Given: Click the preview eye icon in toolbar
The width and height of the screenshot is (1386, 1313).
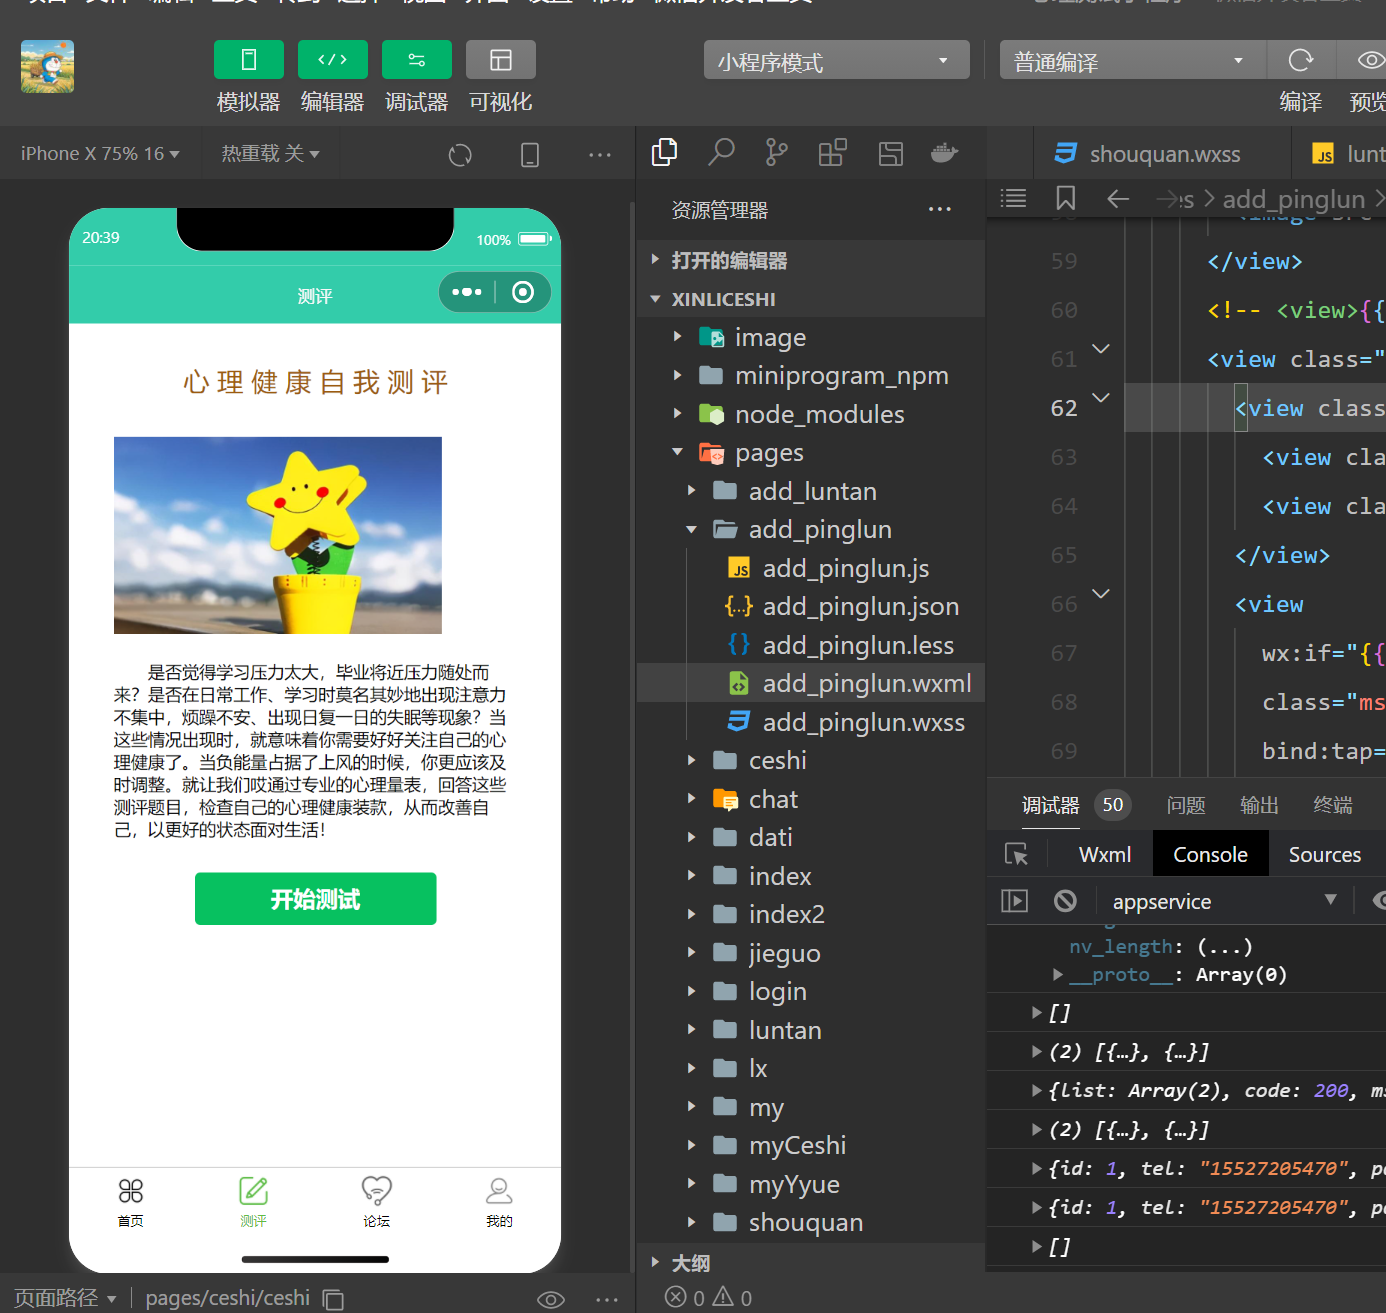Looking at the screenshot, I should [1371, 60].
